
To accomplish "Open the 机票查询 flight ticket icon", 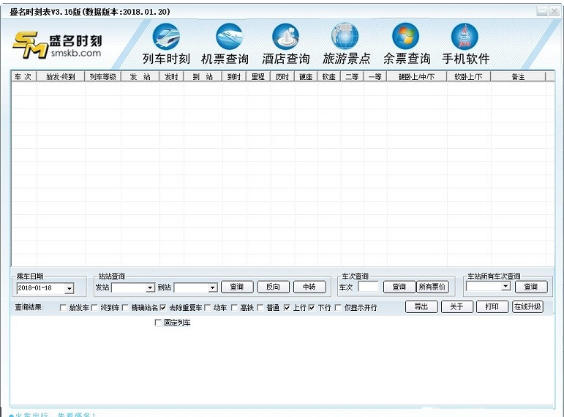I will (x=225, y=44).
